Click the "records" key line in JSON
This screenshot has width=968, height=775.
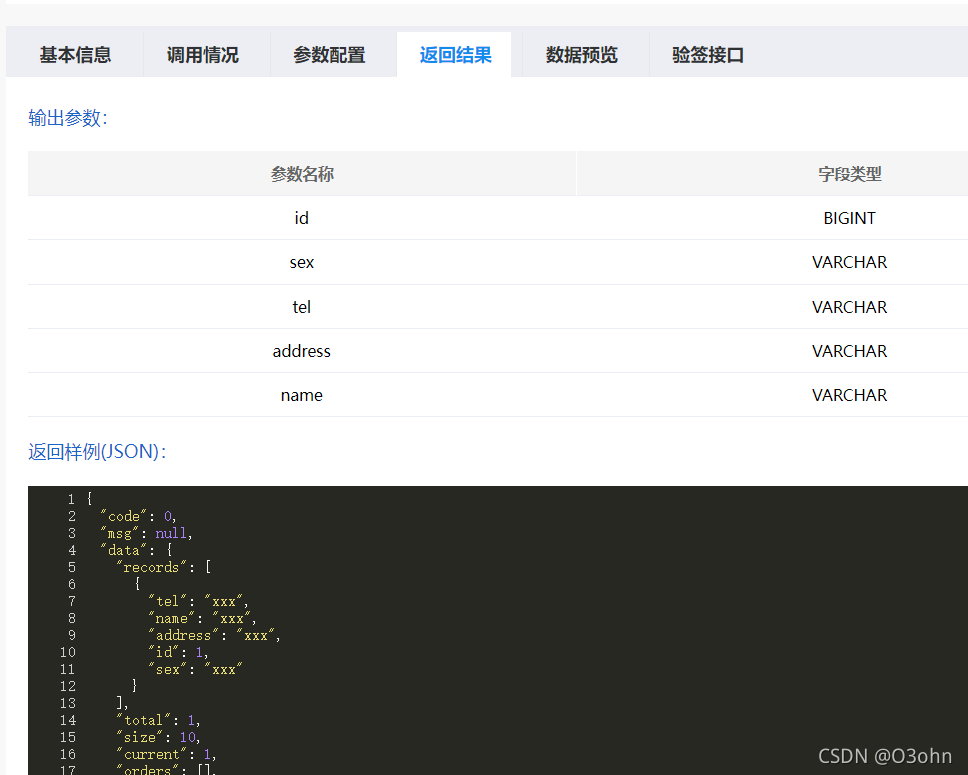[164, 568]
